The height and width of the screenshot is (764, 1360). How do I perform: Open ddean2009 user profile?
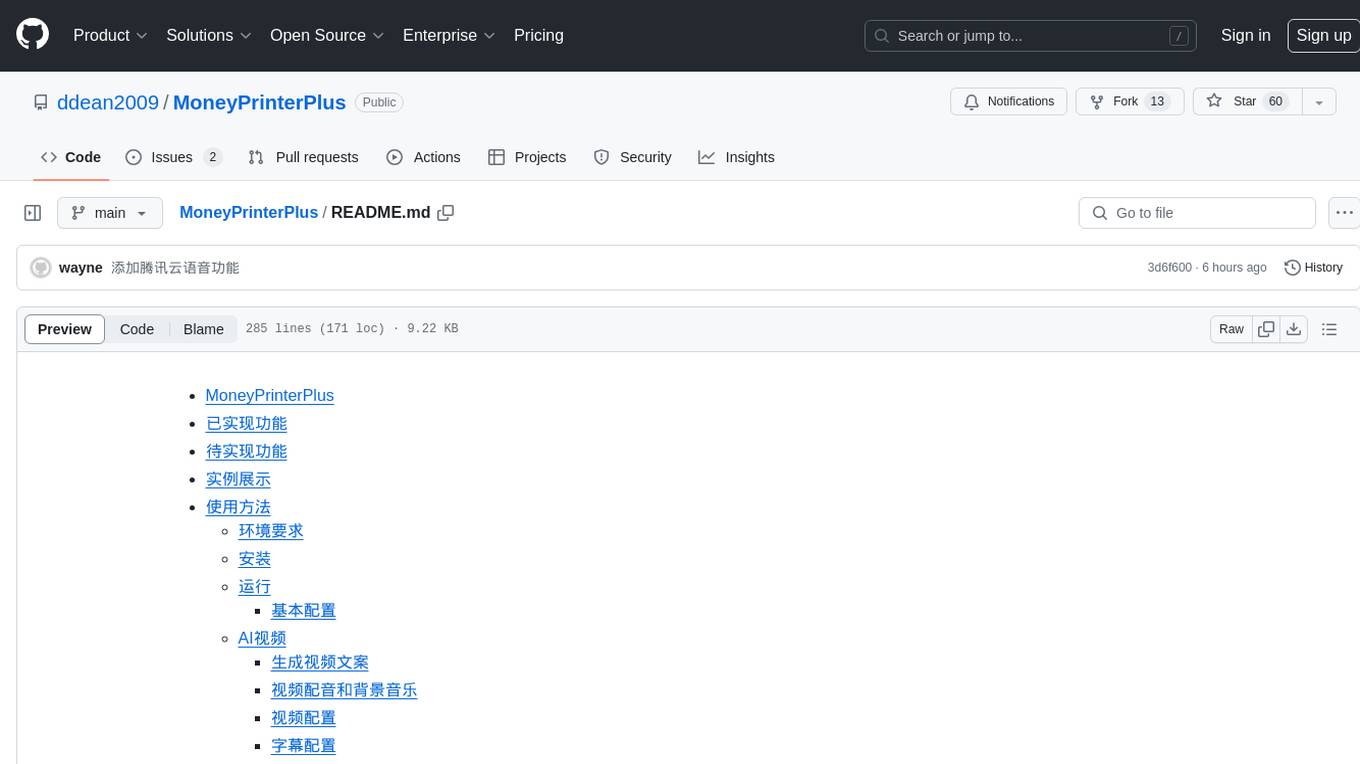point(108,102)
